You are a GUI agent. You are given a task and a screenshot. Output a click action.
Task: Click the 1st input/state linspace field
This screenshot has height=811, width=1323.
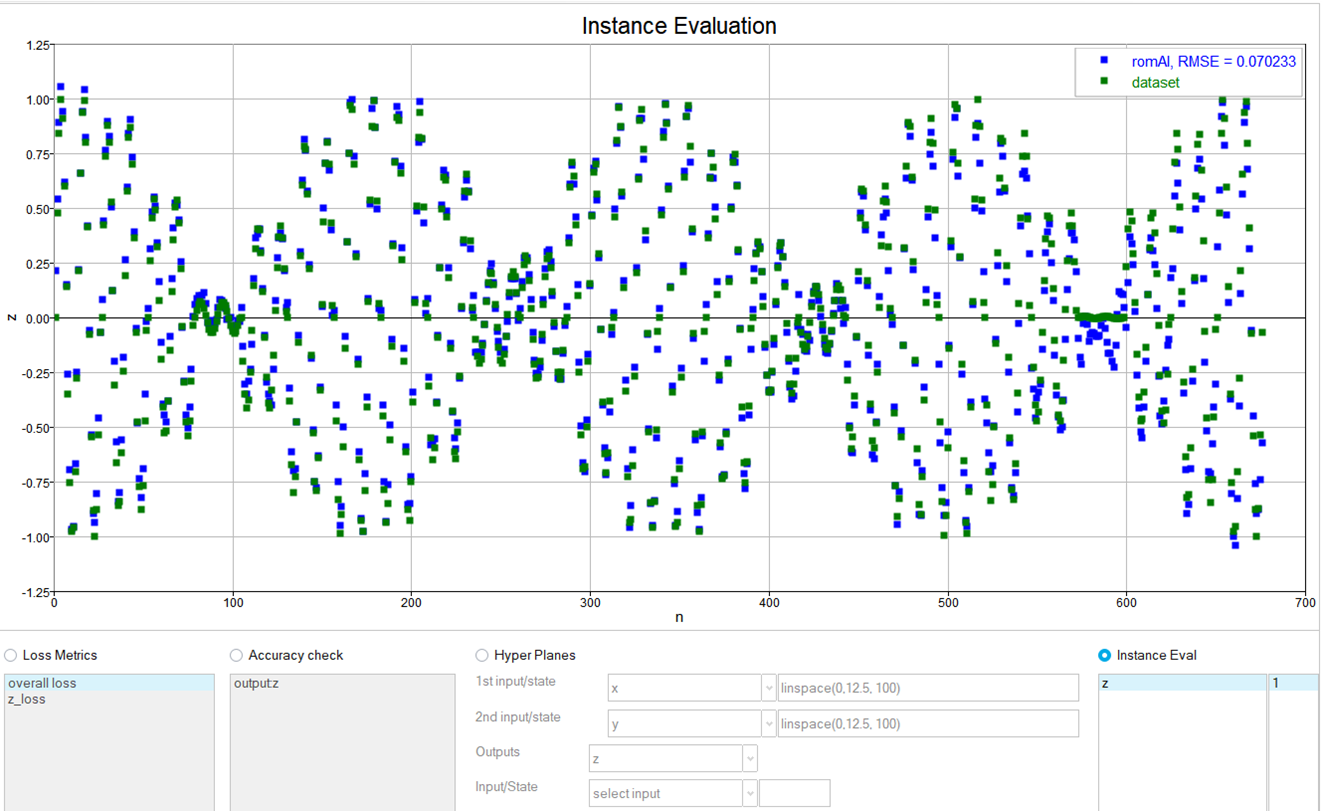[927, 688]
